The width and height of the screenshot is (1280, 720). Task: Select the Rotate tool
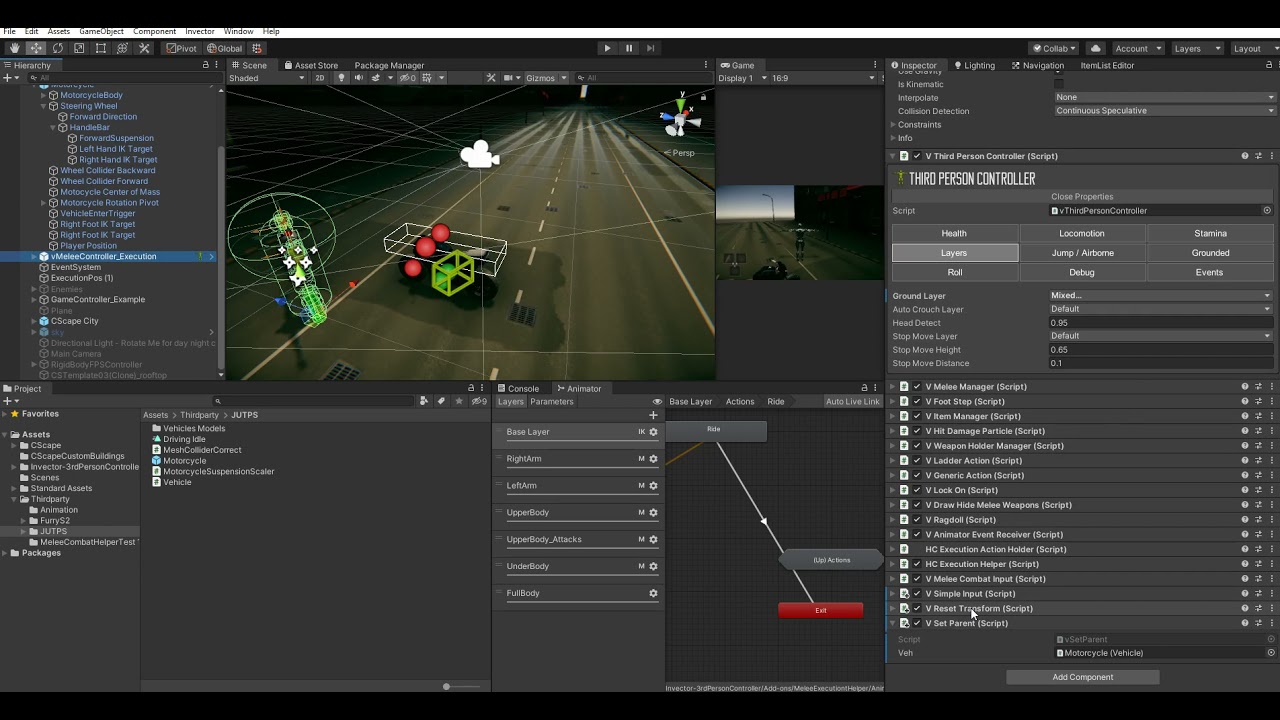click(57, 48)
